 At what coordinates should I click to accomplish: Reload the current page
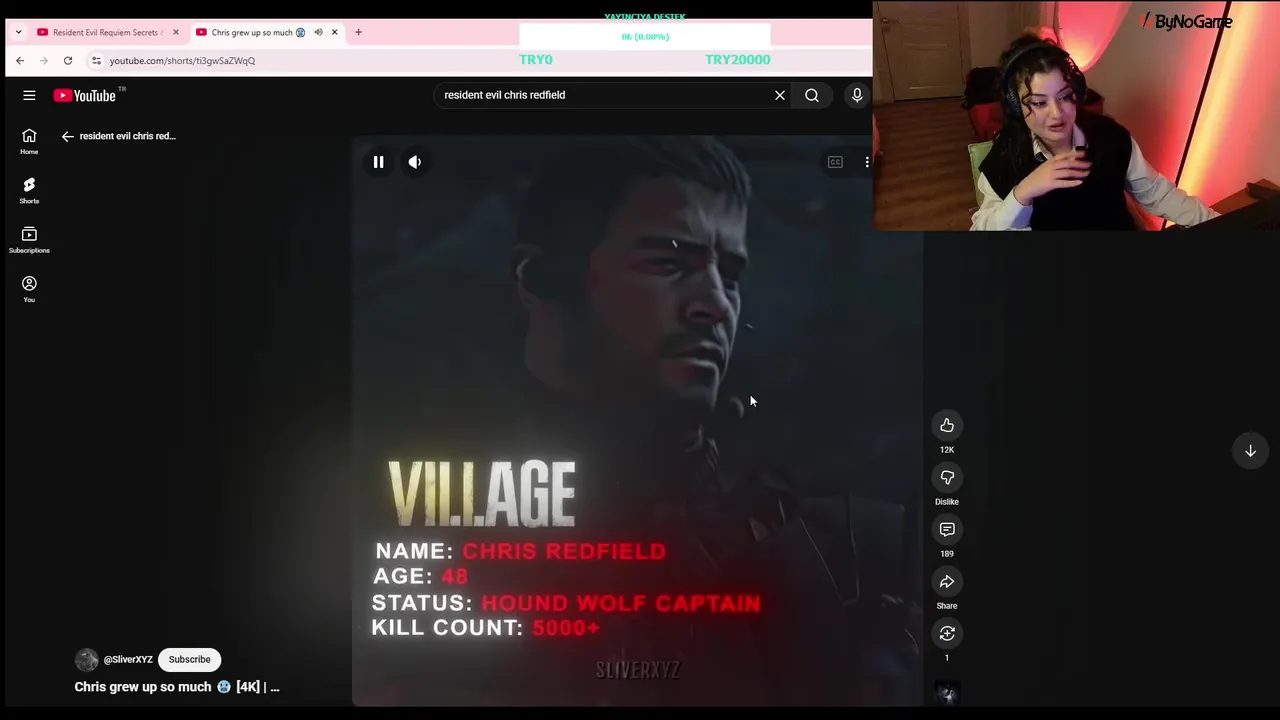point(68,61)
